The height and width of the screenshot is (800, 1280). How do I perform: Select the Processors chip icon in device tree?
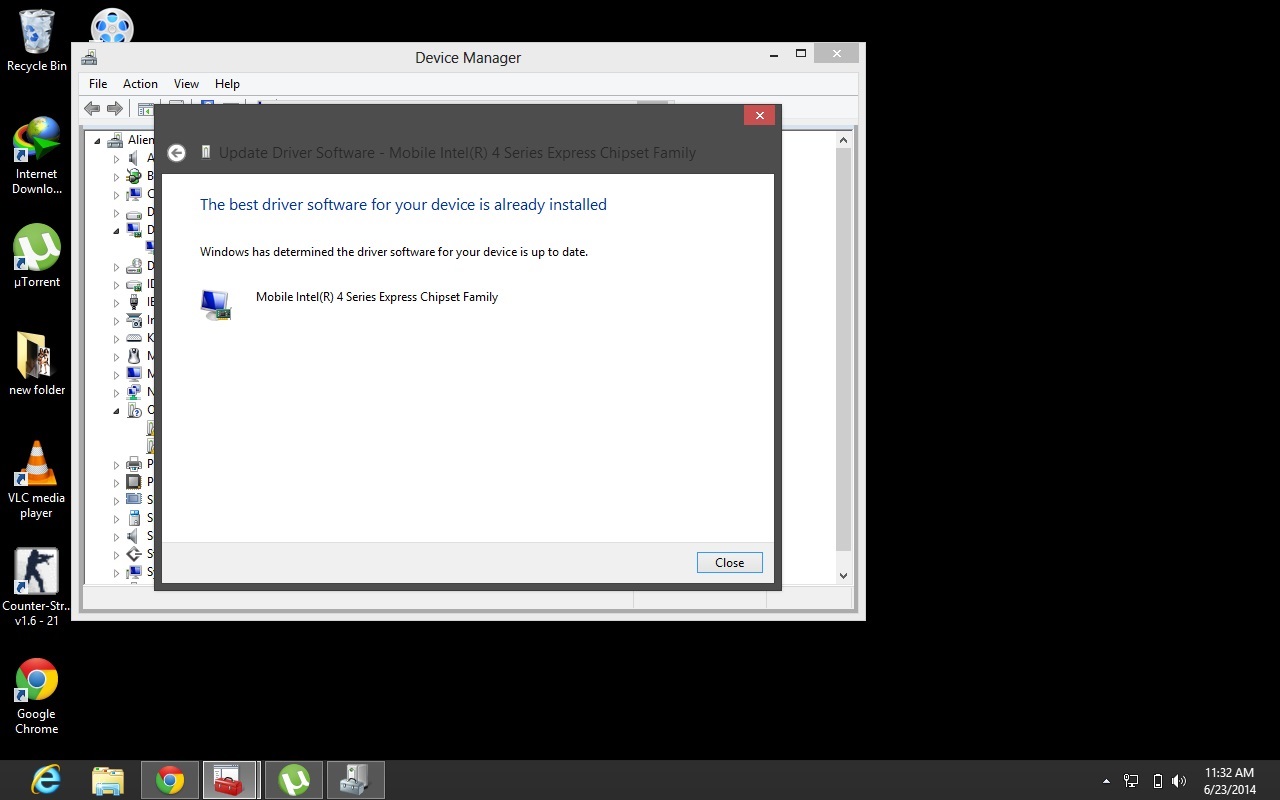point(133,482)
